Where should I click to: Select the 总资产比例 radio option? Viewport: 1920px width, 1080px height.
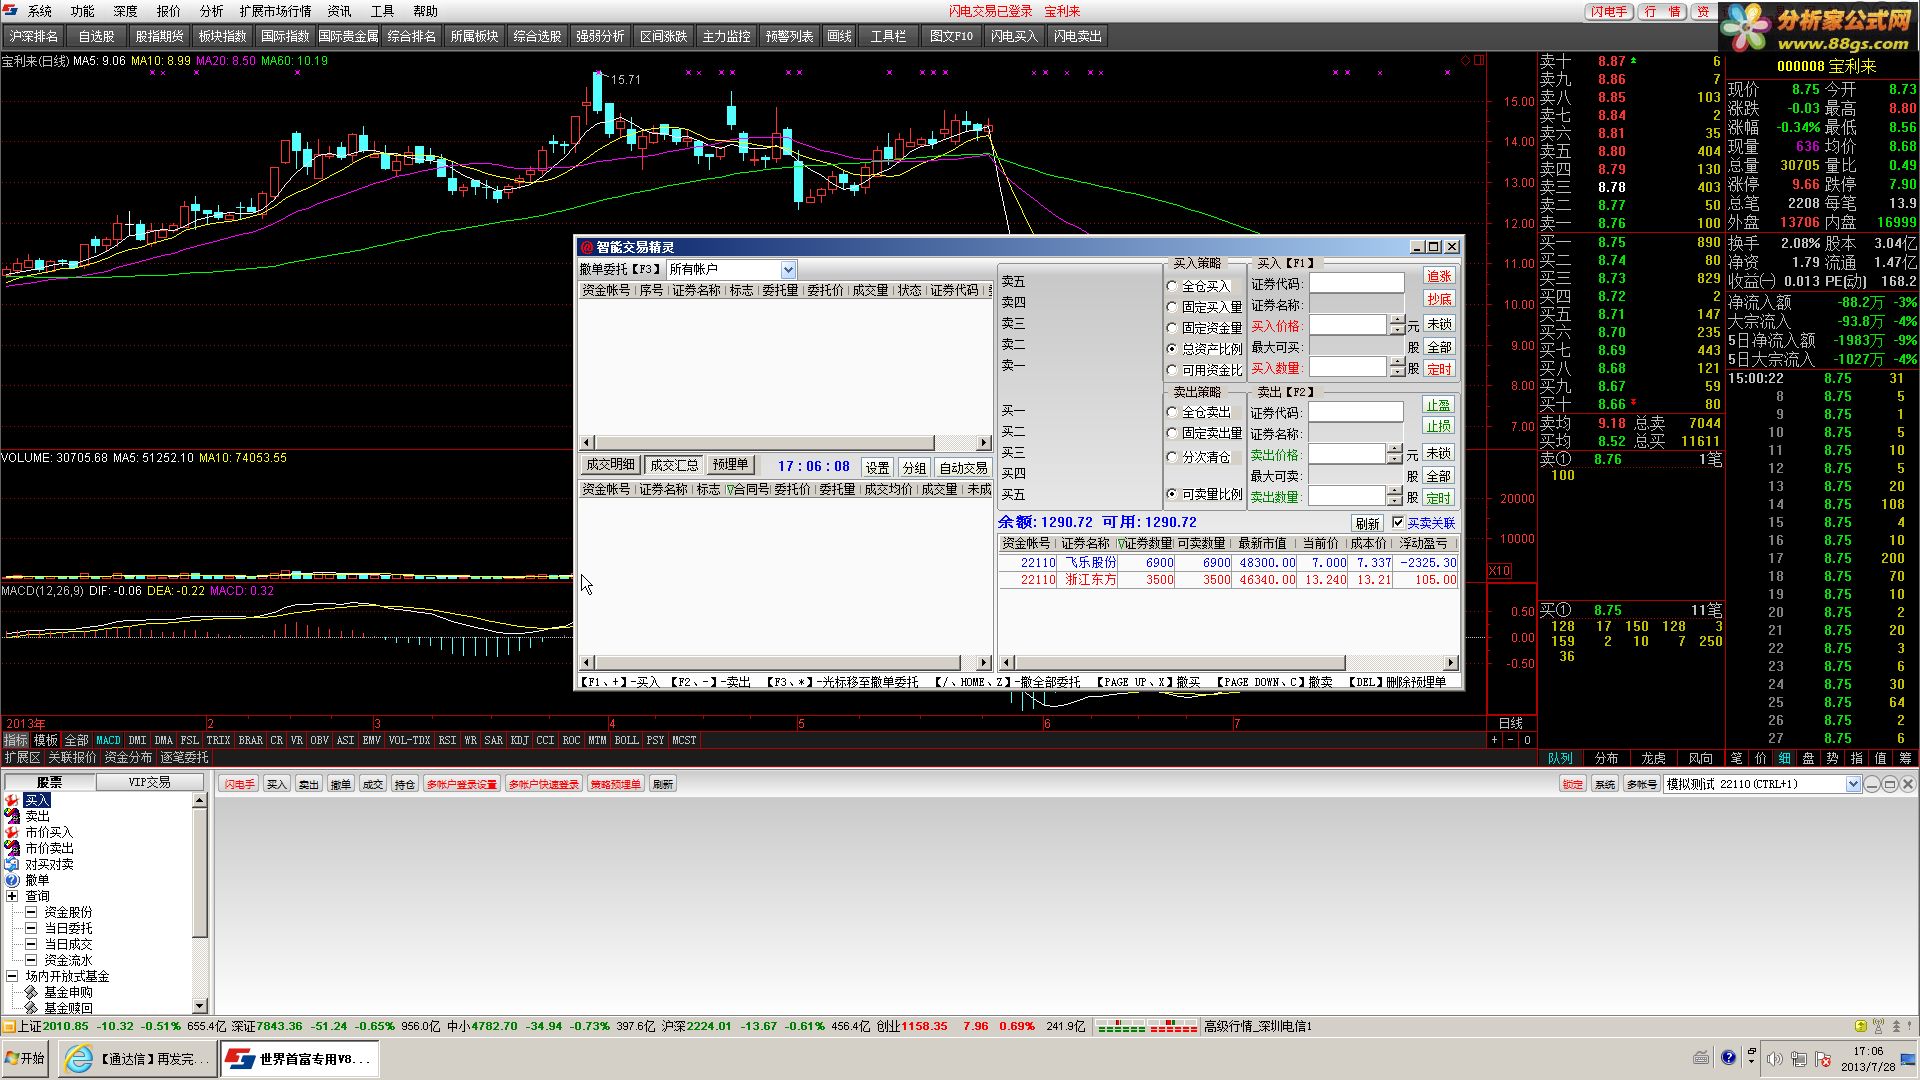(1172, 349)
